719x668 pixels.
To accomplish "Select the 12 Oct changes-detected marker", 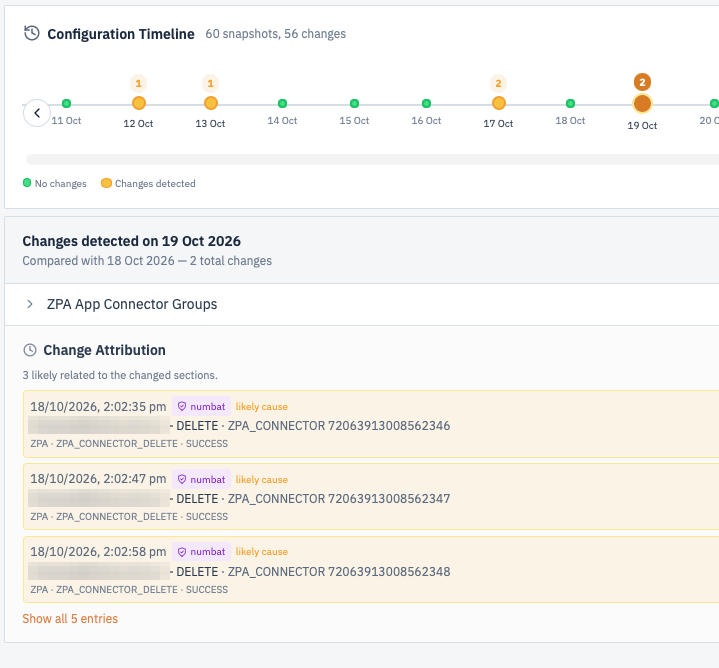I will coord(138,103).
